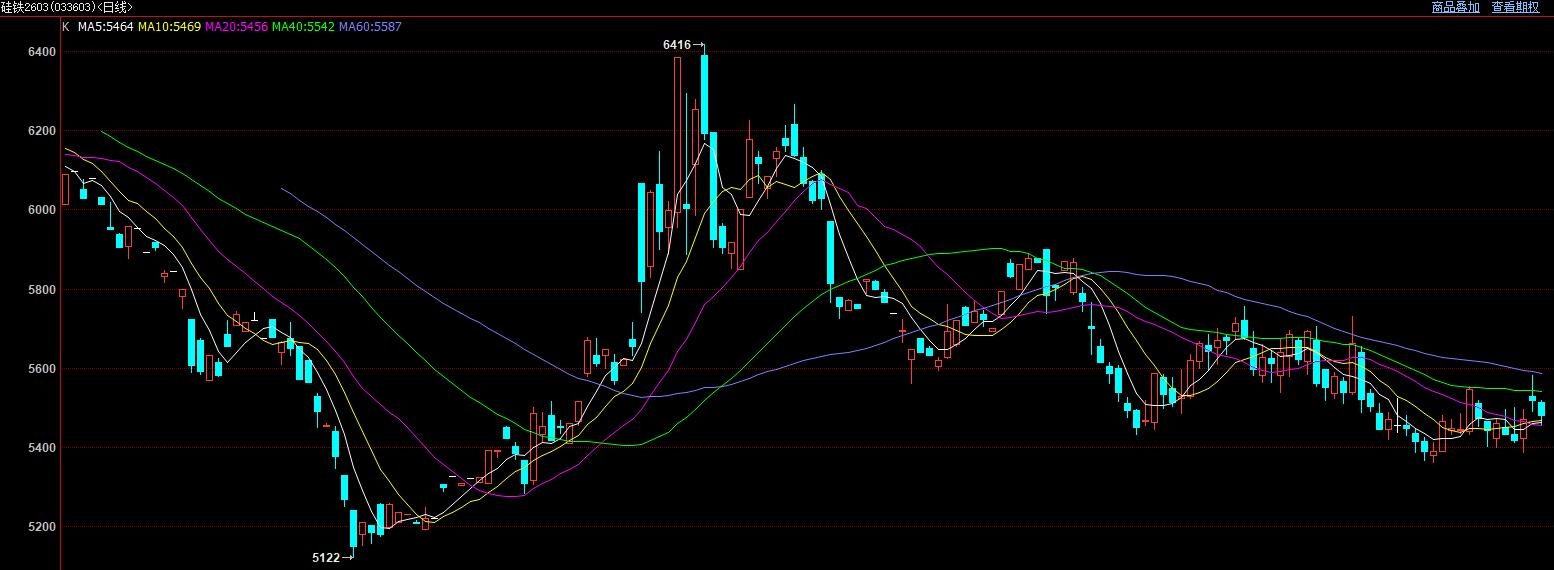
Task: Click the 5600 price axis label
Action: tap(42, 369)
